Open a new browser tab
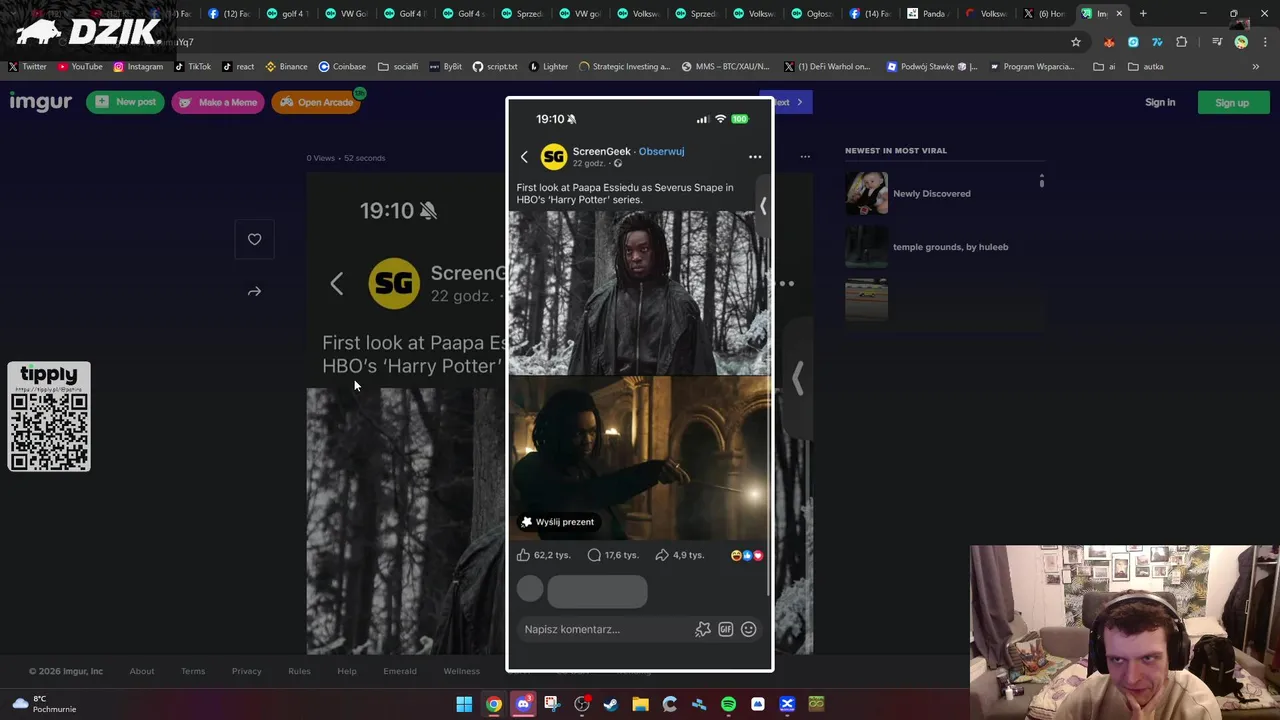Screen dimensions: 1280x720 pos(1143,14)
